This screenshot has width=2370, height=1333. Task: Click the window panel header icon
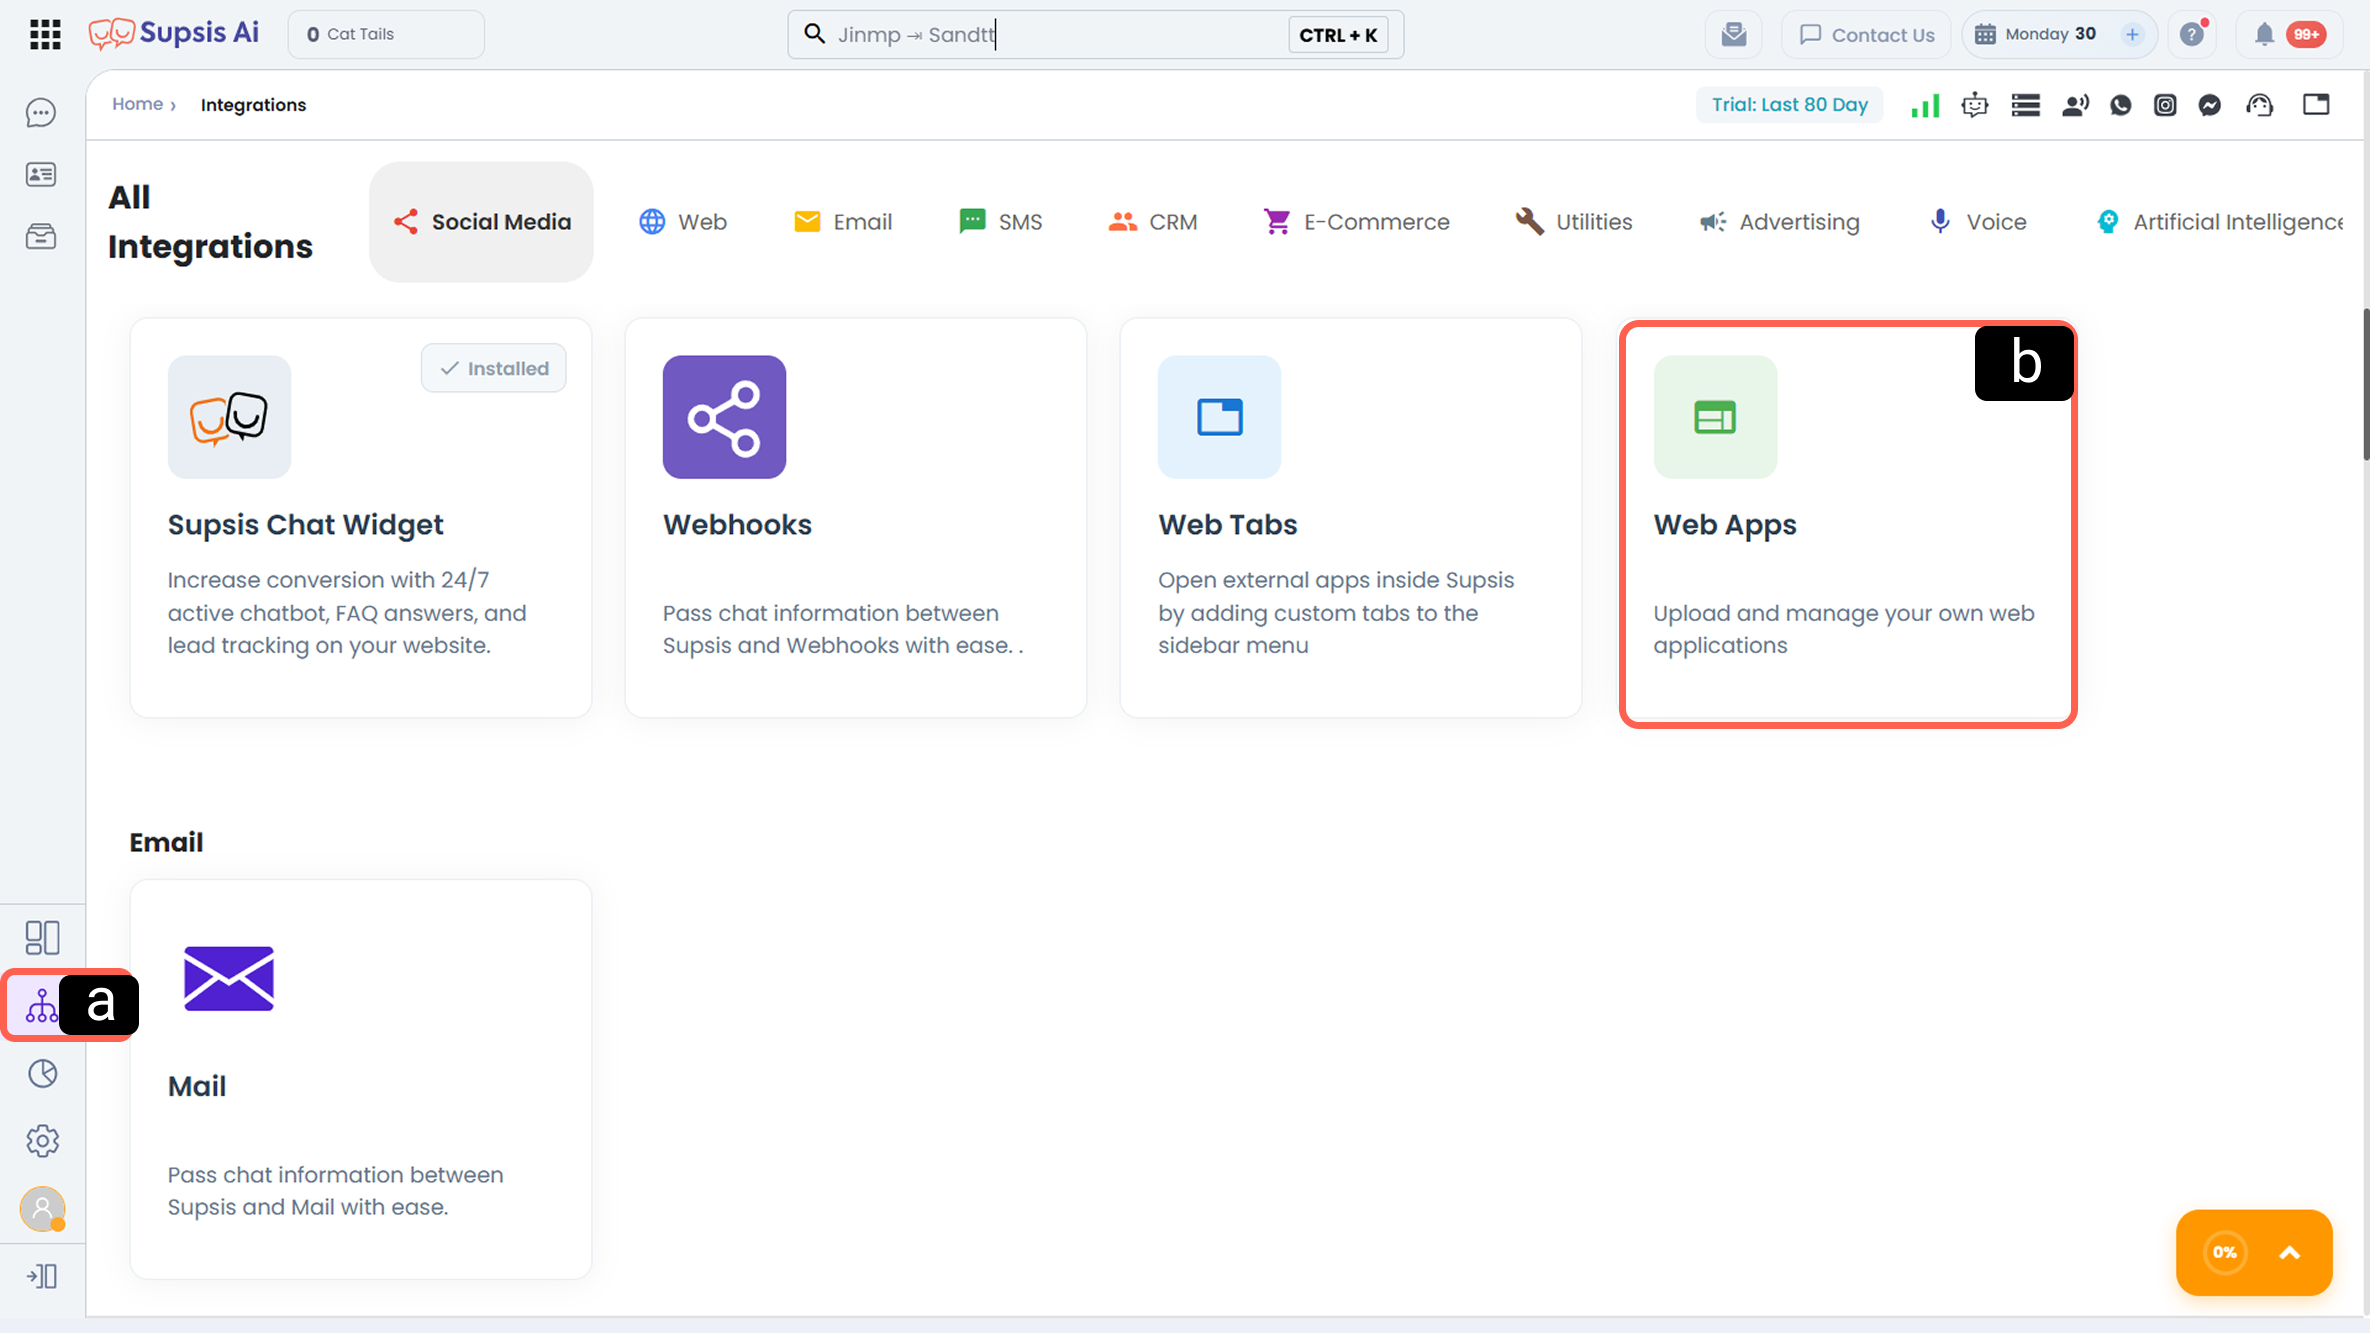2316,105
